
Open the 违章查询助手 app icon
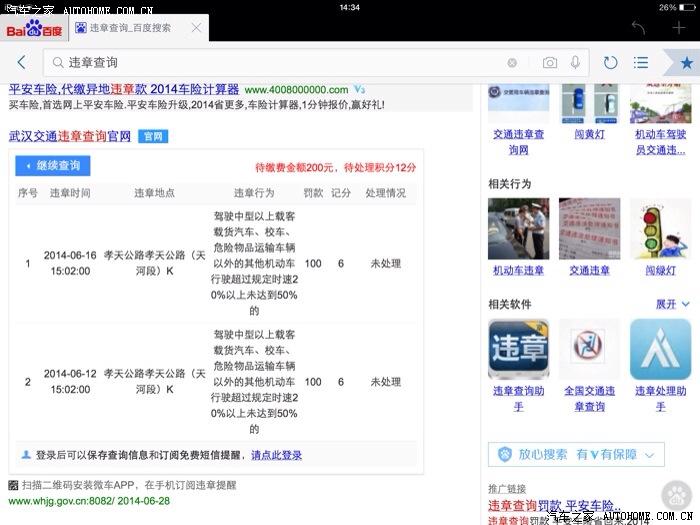518,349
